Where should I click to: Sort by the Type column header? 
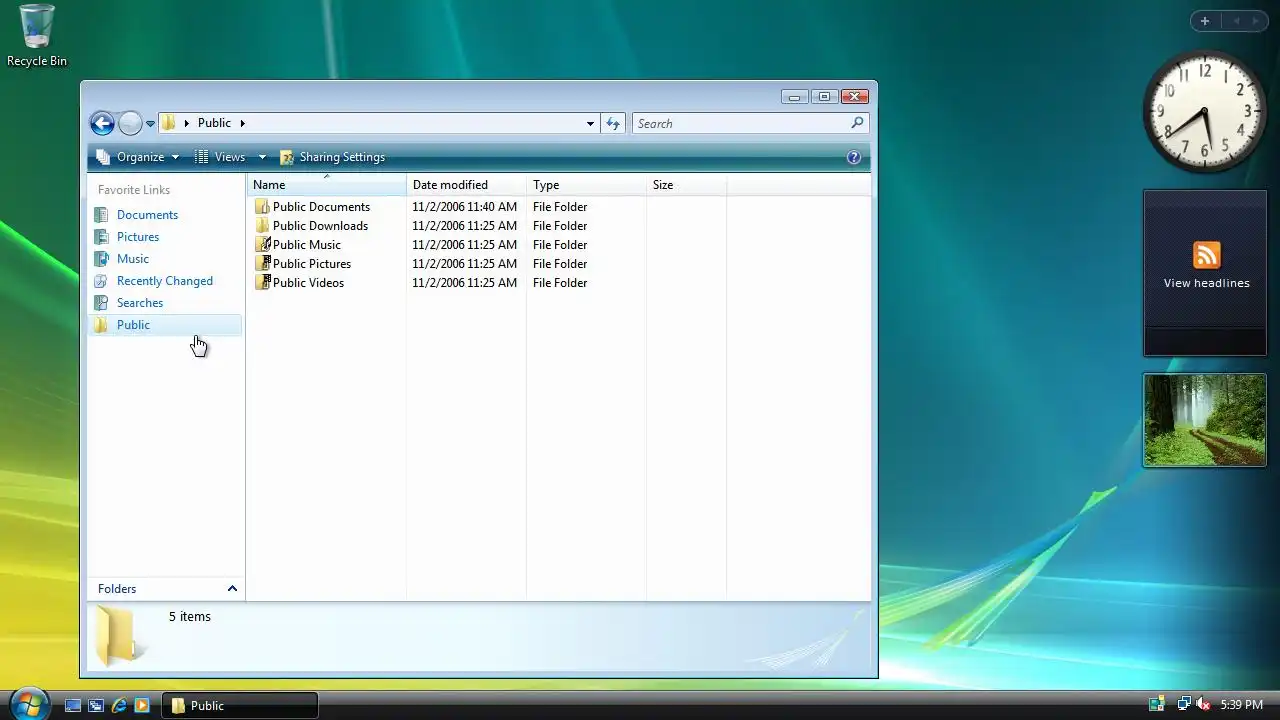point(586,185)
